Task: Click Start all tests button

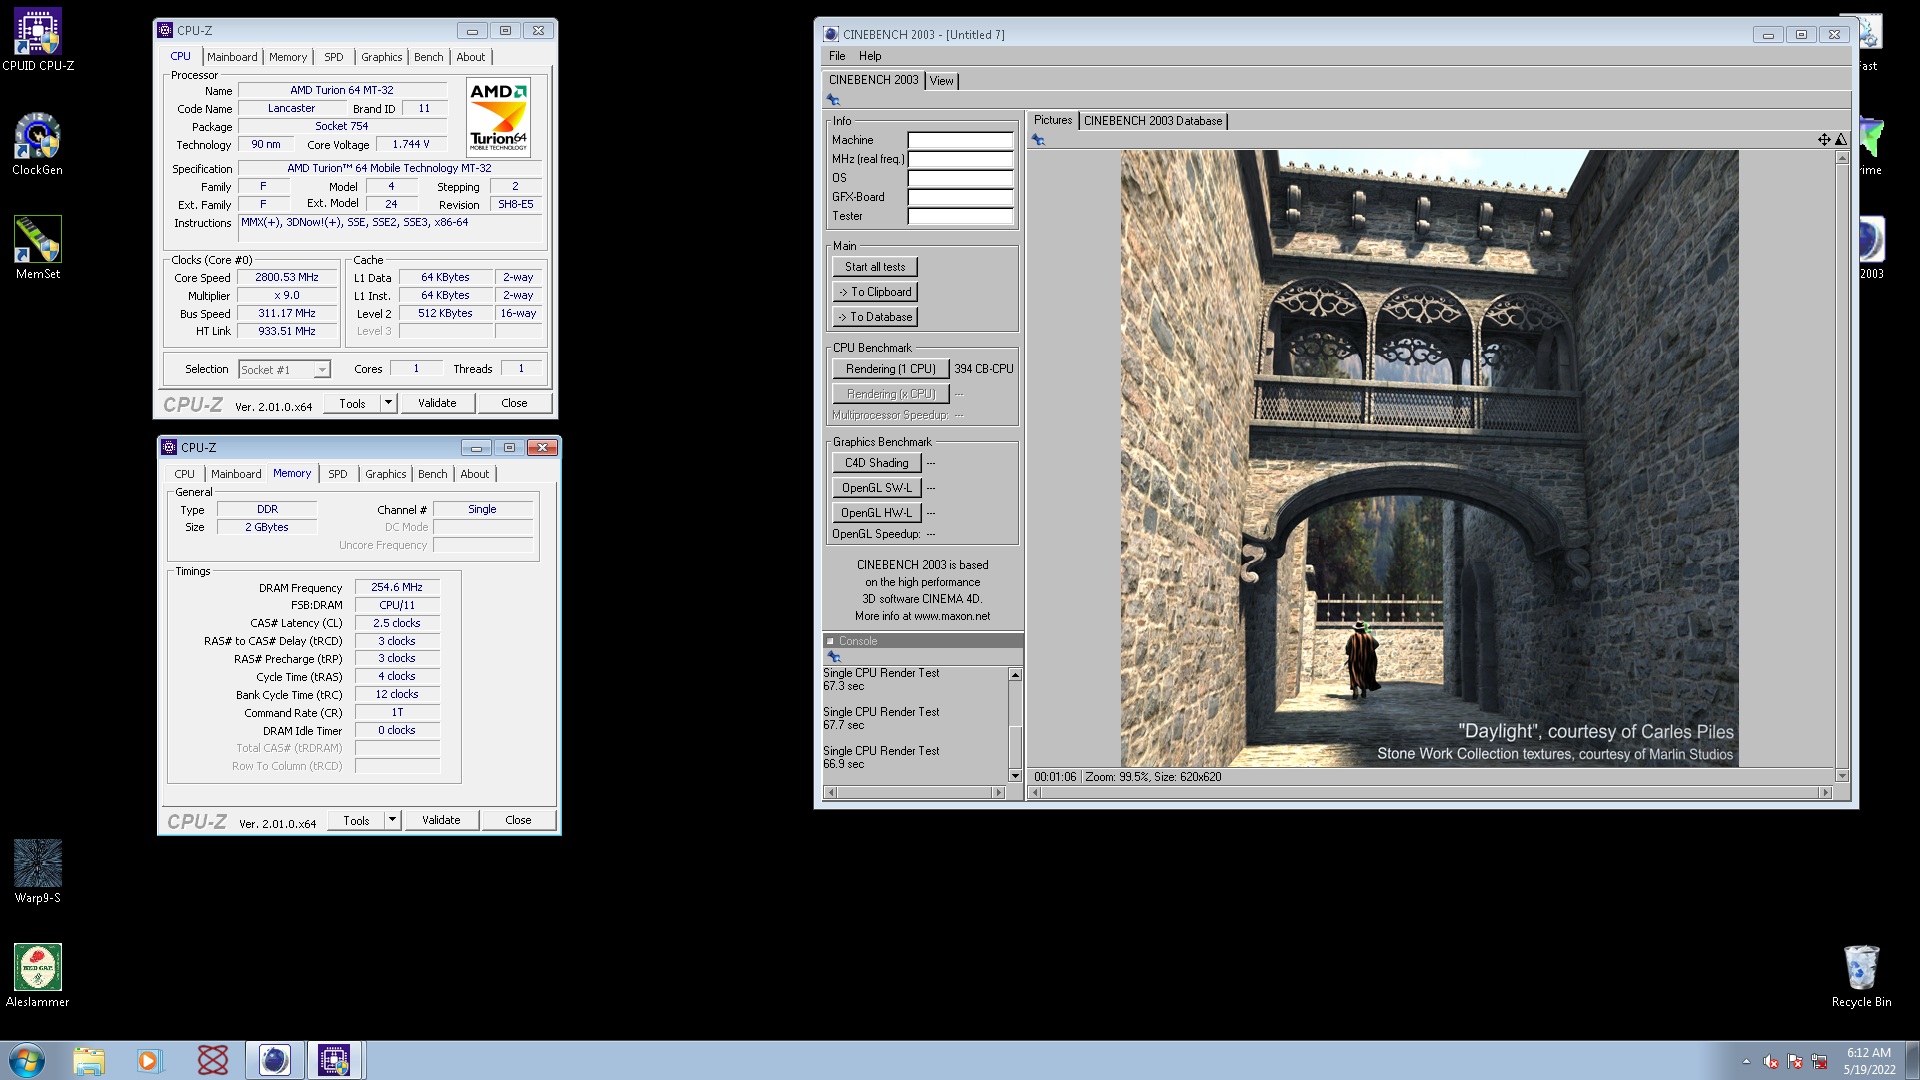Action: (875, 267)
